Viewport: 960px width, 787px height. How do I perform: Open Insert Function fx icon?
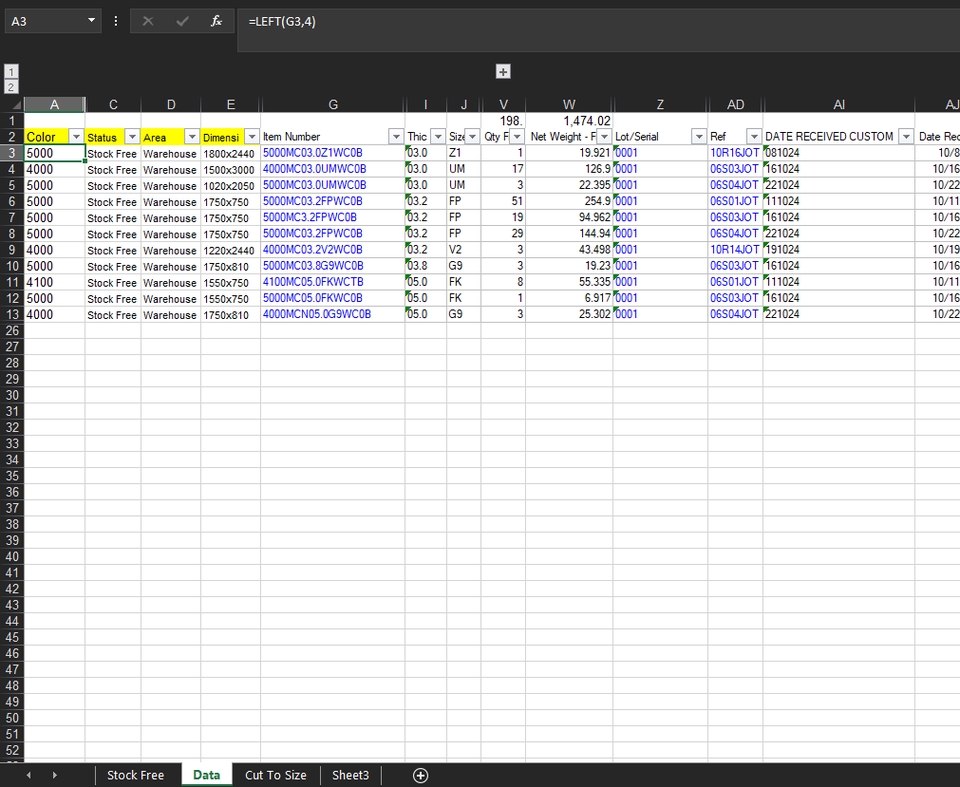[216, 21]
